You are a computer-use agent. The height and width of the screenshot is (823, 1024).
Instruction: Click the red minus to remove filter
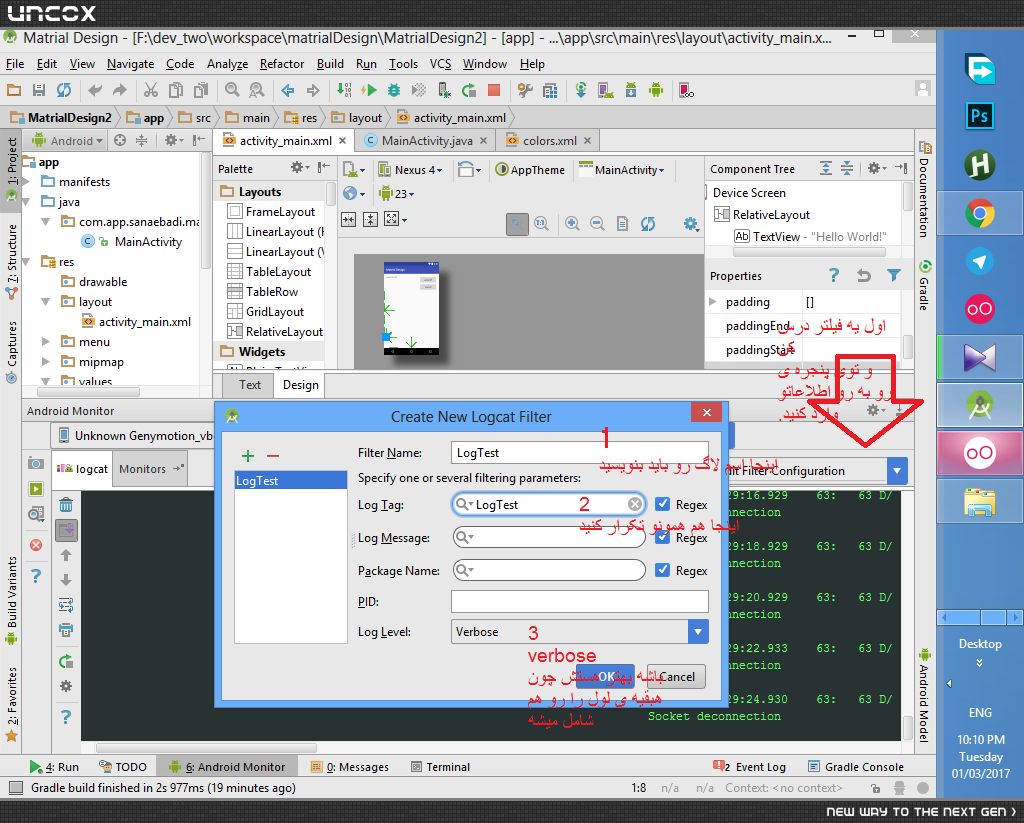click(273, 456)
